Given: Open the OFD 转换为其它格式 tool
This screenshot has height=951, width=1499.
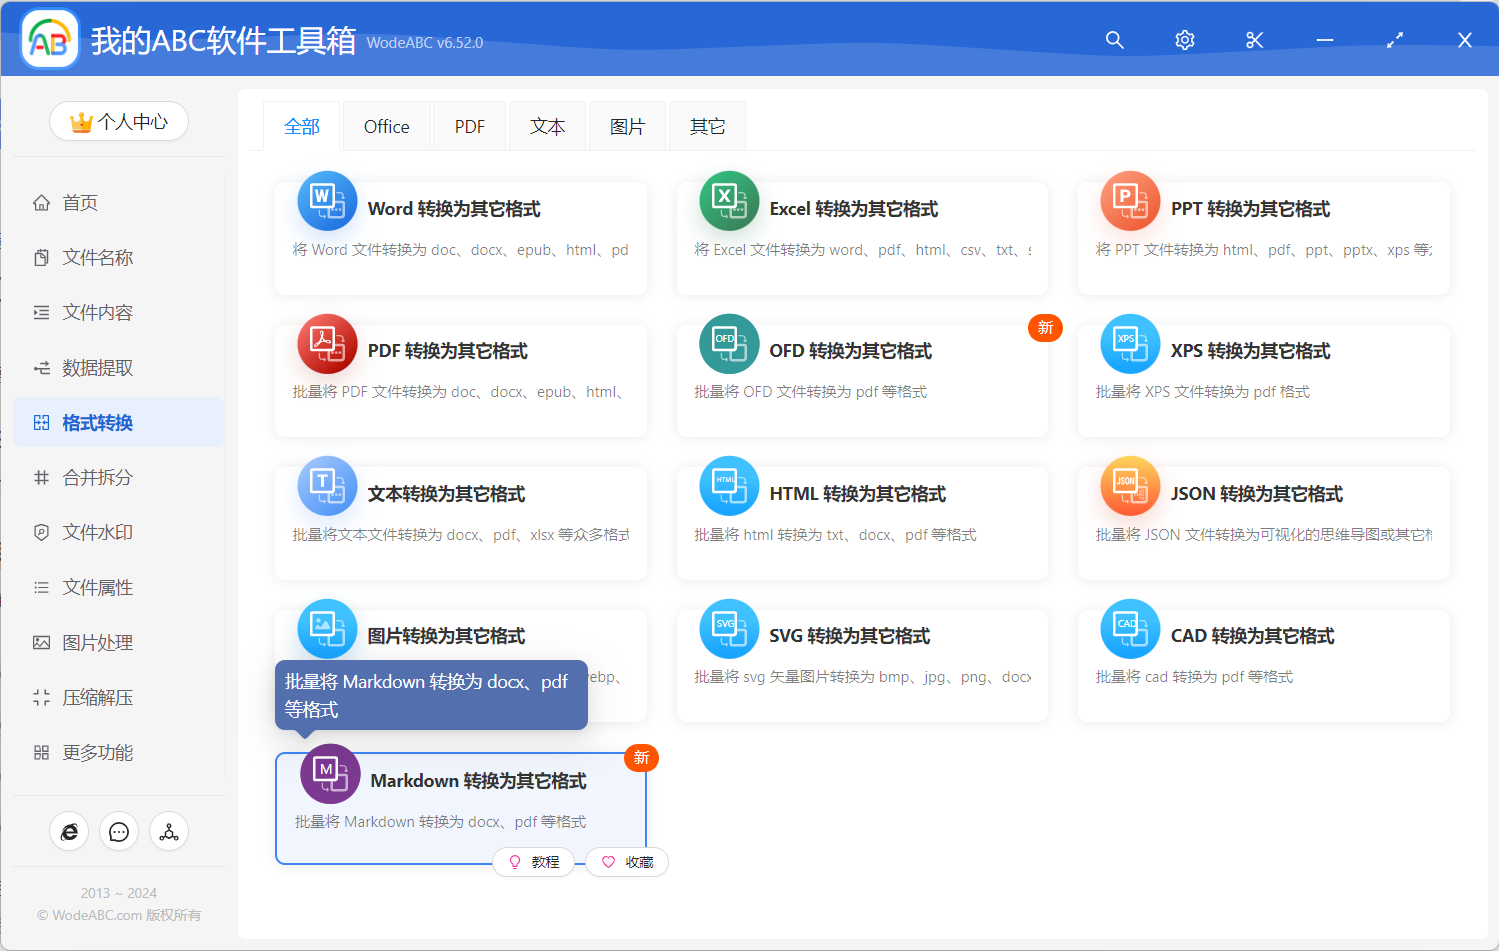Looking at the screenshot, I should 862,380.
